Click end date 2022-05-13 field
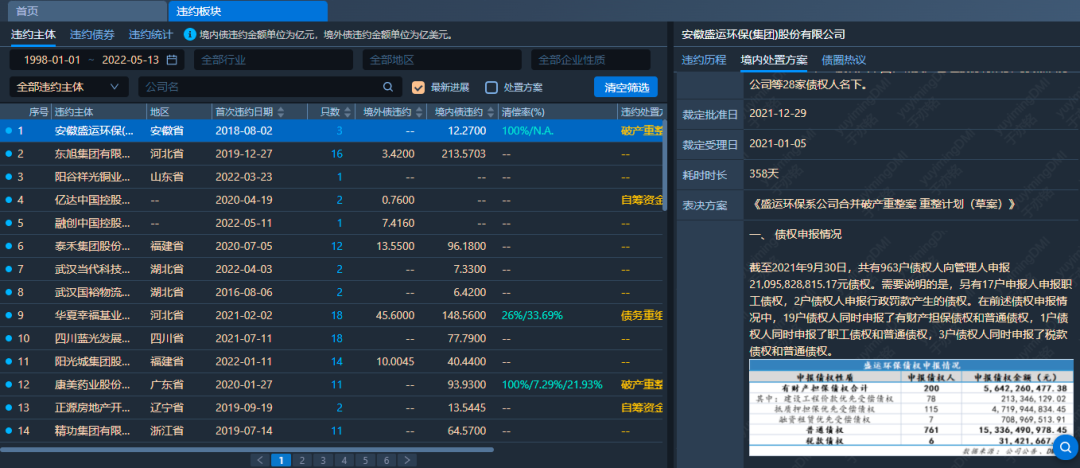The width and height of the screenshot is (1080, 468). click(x=130, y=60)
